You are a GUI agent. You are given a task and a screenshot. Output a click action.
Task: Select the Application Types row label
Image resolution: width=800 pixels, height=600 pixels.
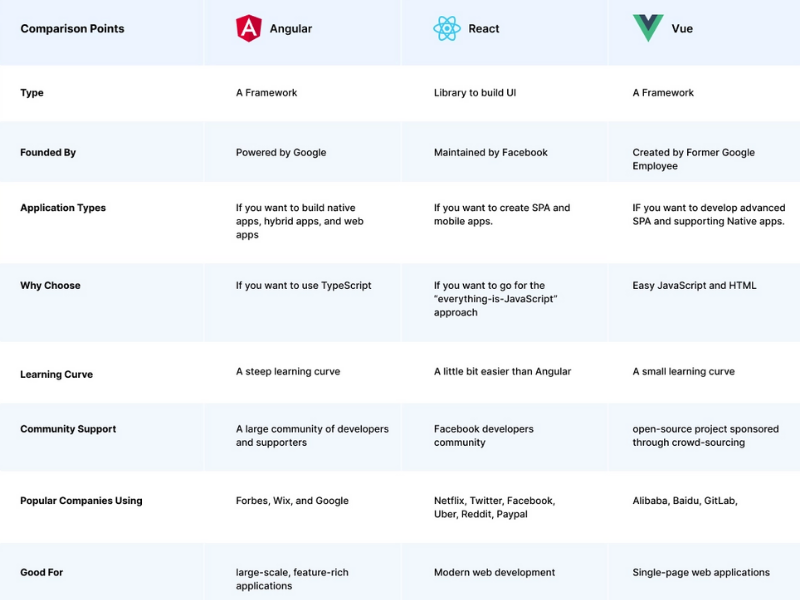click(63, 208)
